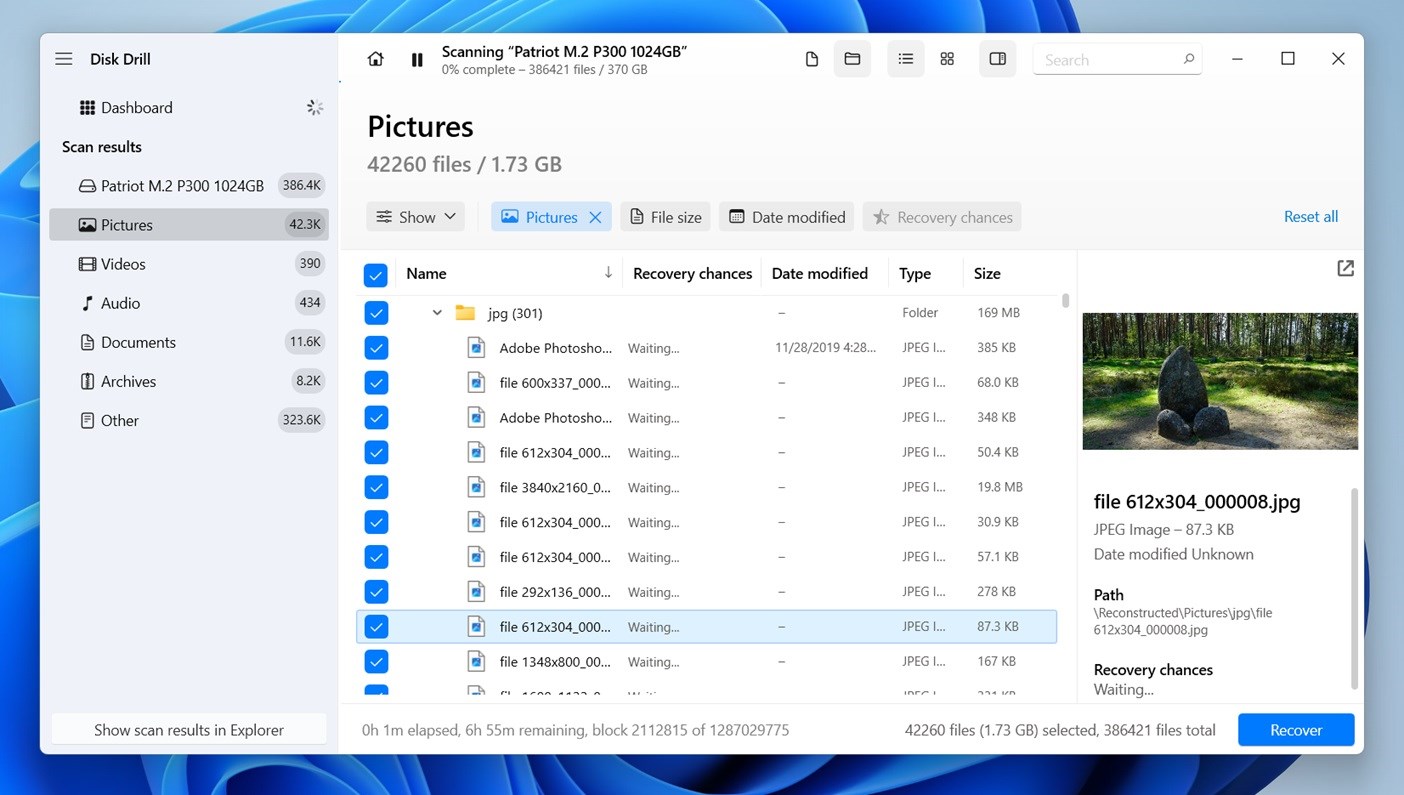Screen dimensions: 1404x795
Task: Click the file 612x304_000008.jpg preview title
Action: pyautogui.click(x=1197, y=502)
